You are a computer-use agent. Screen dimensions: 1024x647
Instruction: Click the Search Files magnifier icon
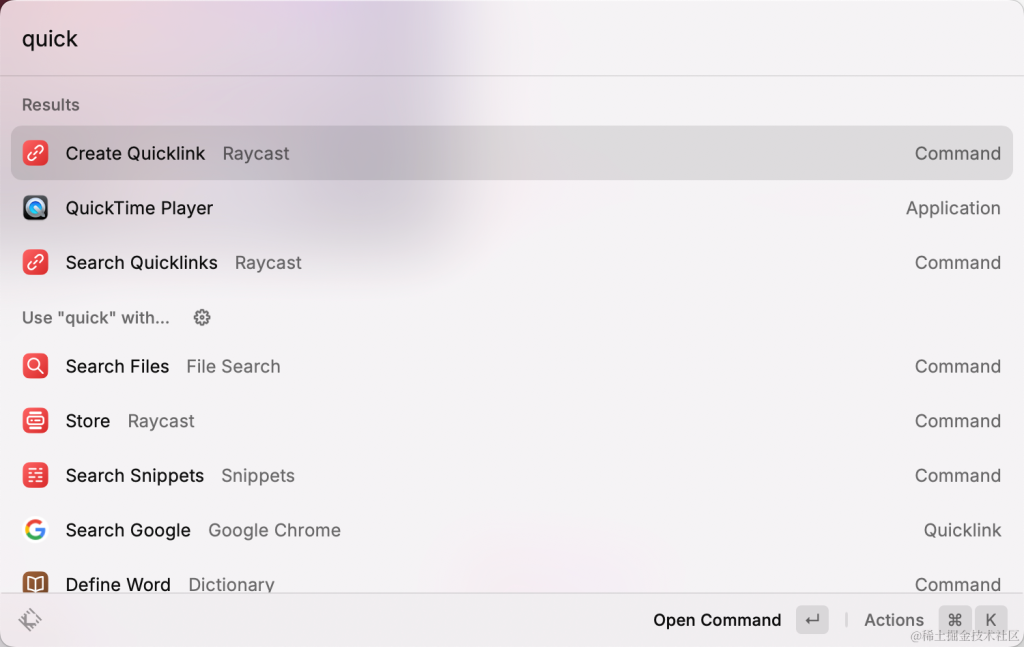(x=35, y=366)
